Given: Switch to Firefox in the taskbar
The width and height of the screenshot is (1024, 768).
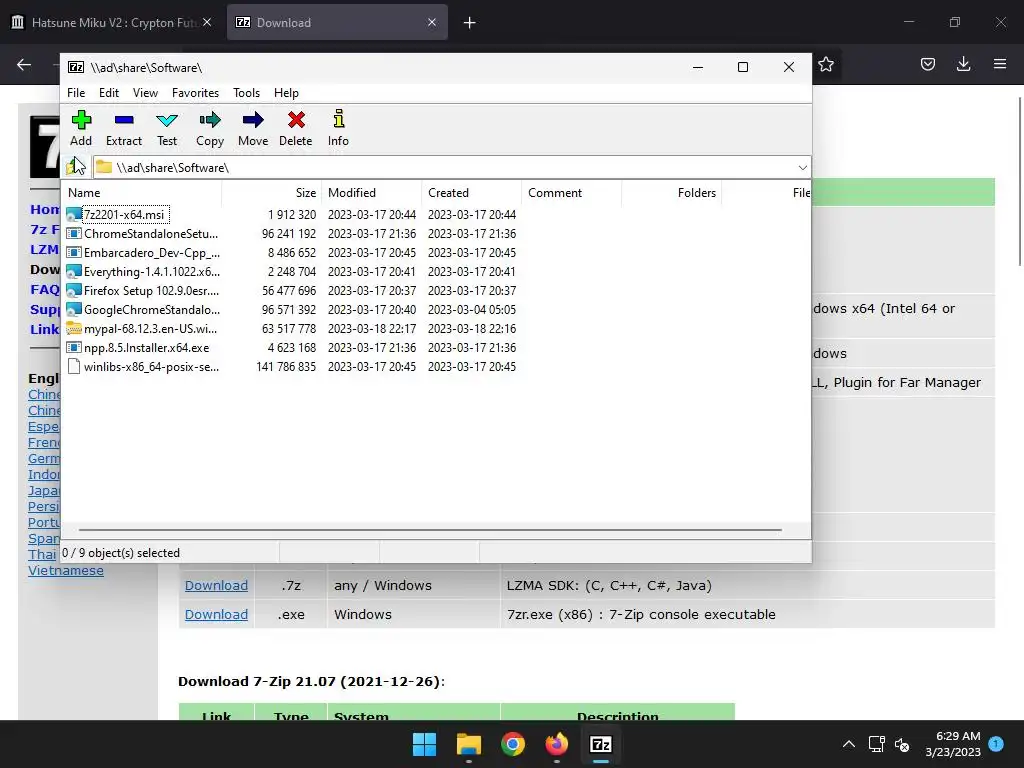Looking at the screenshot, I should click(556, 744).
